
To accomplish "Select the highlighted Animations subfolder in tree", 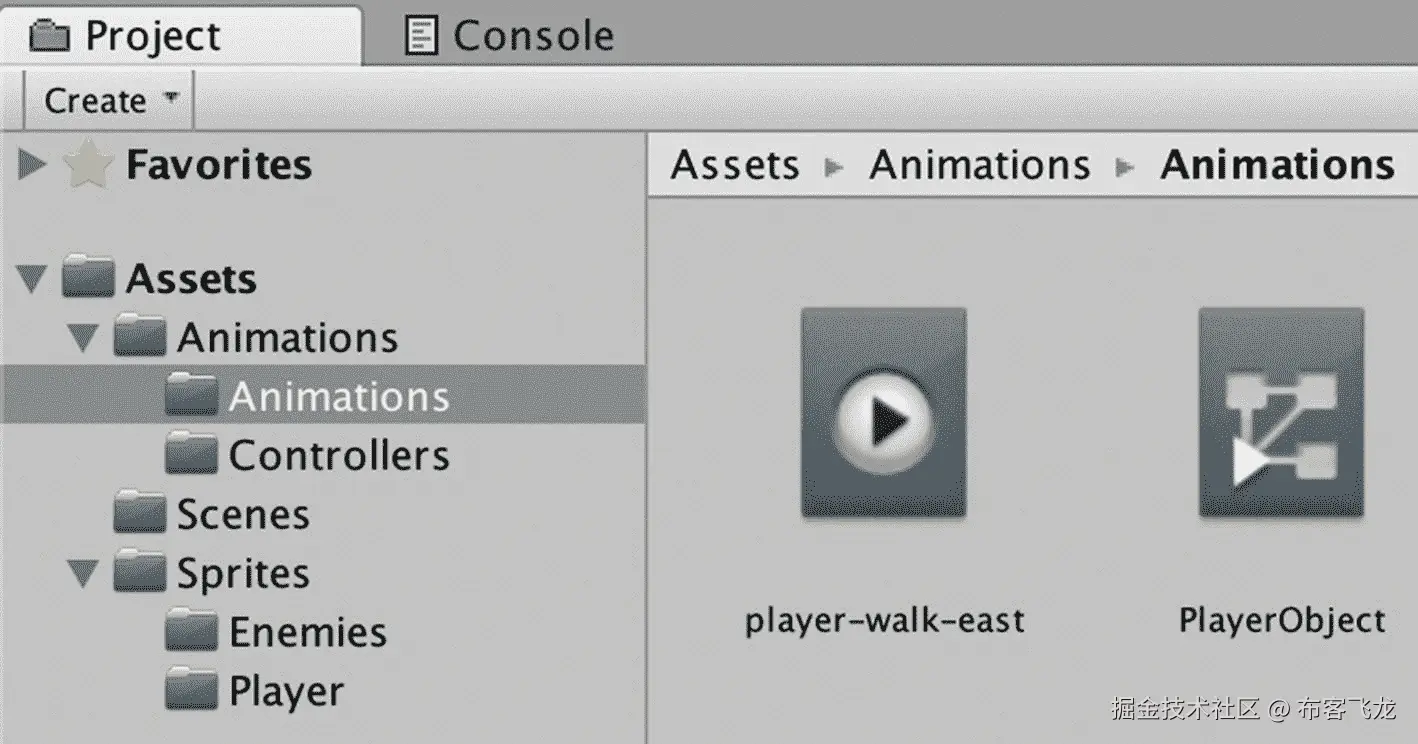I will click(338, 397).
